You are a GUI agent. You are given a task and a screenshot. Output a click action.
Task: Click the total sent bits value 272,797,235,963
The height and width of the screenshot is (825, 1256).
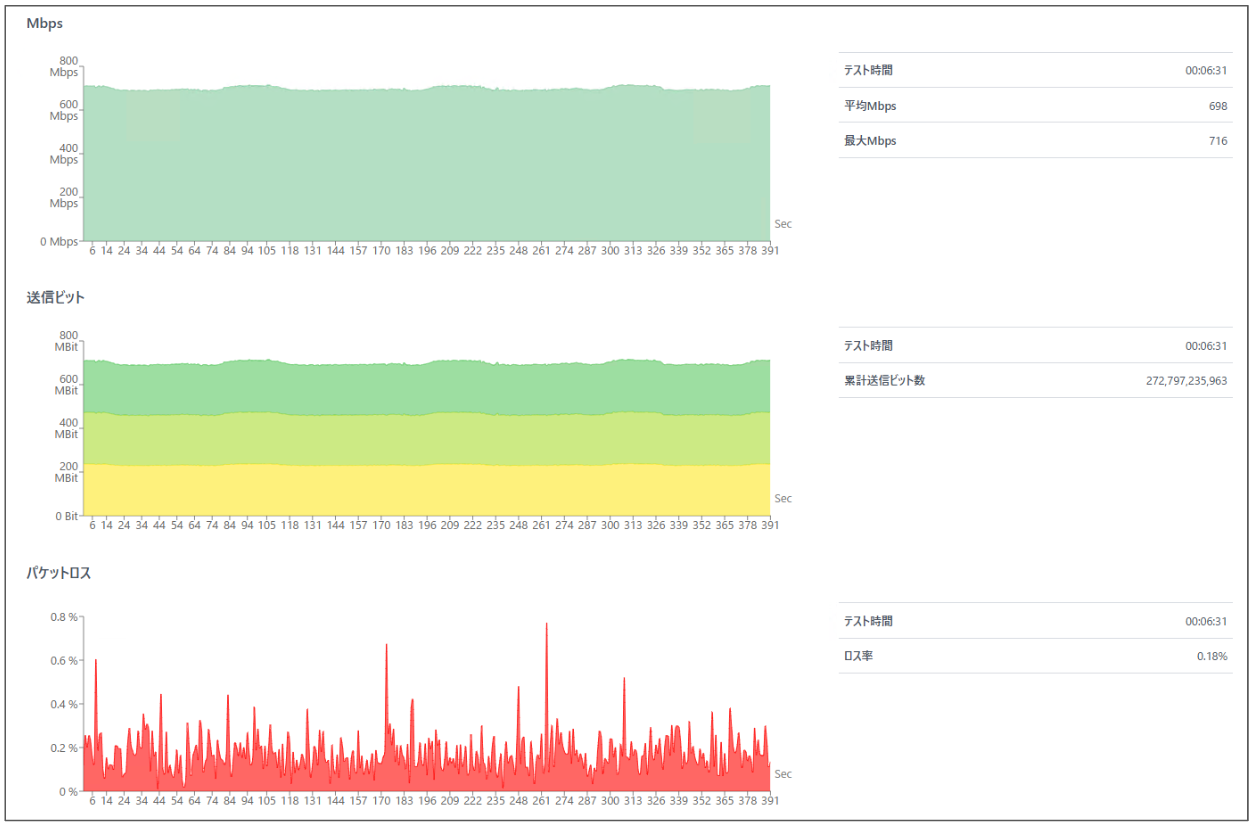tap(1186, 381)
